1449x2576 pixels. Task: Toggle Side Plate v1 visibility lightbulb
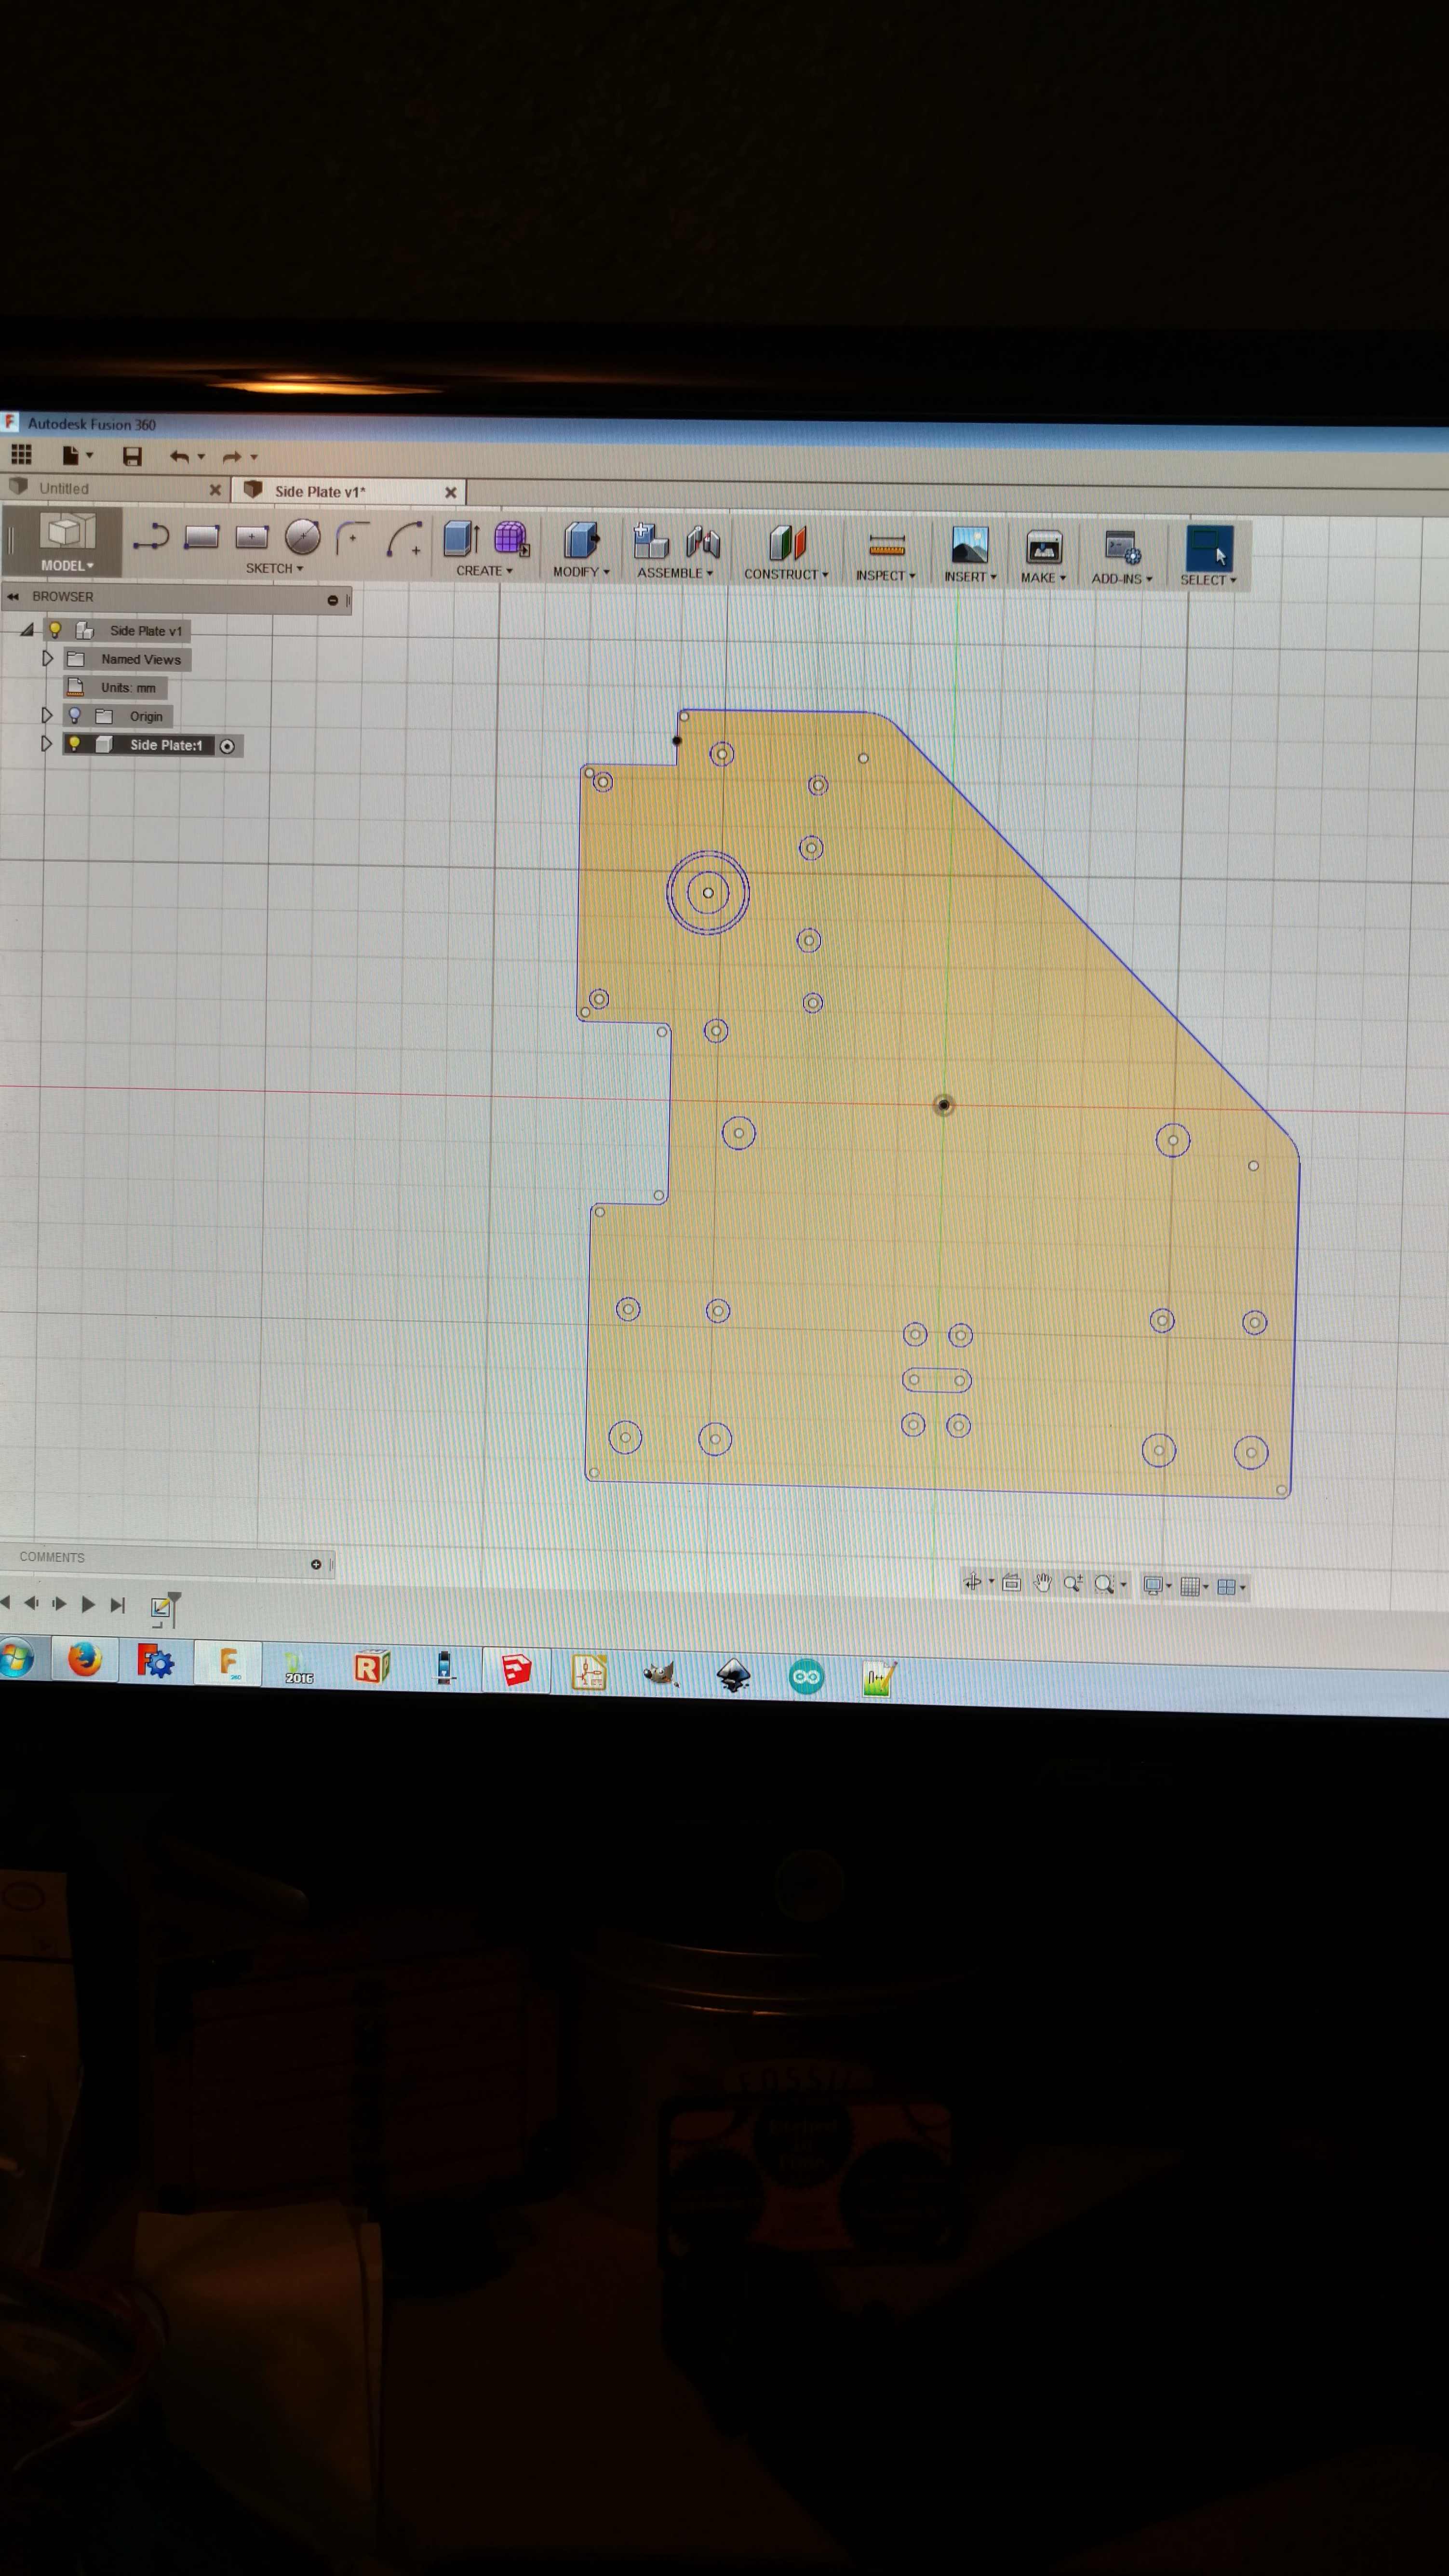[55, 629]
